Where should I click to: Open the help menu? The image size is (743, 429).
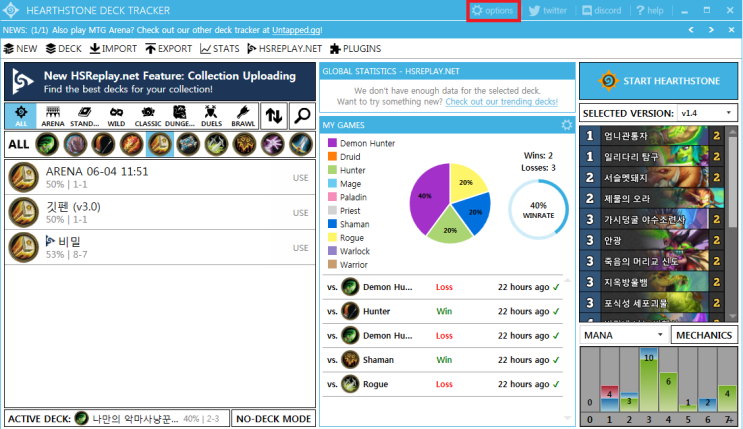pos(650,10)
